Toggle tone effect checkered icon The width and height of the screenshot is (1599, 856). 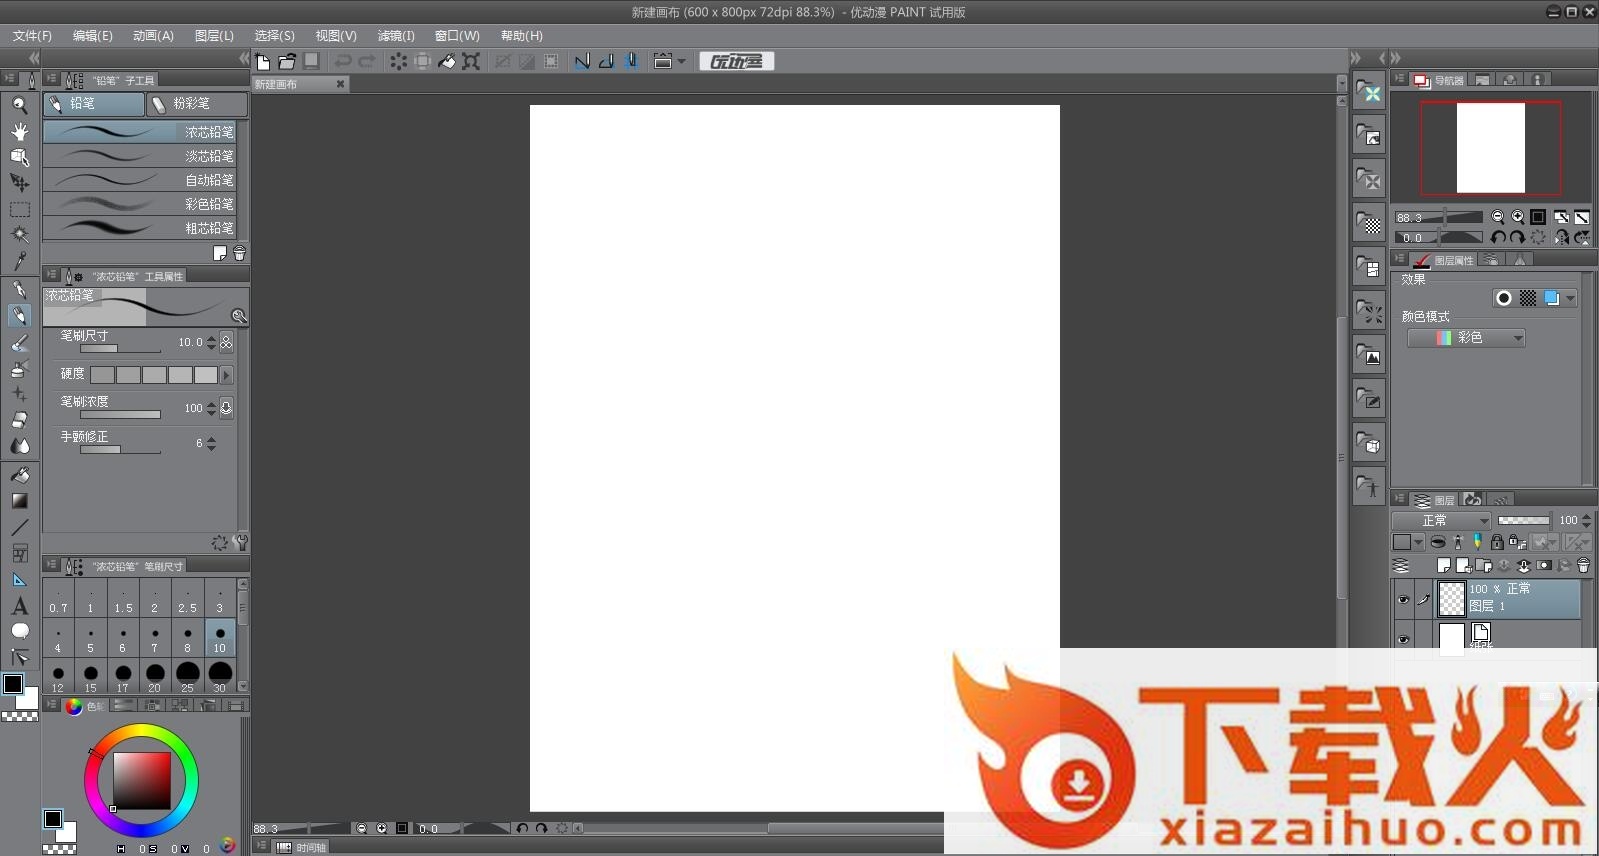[x=1528, y=298]
